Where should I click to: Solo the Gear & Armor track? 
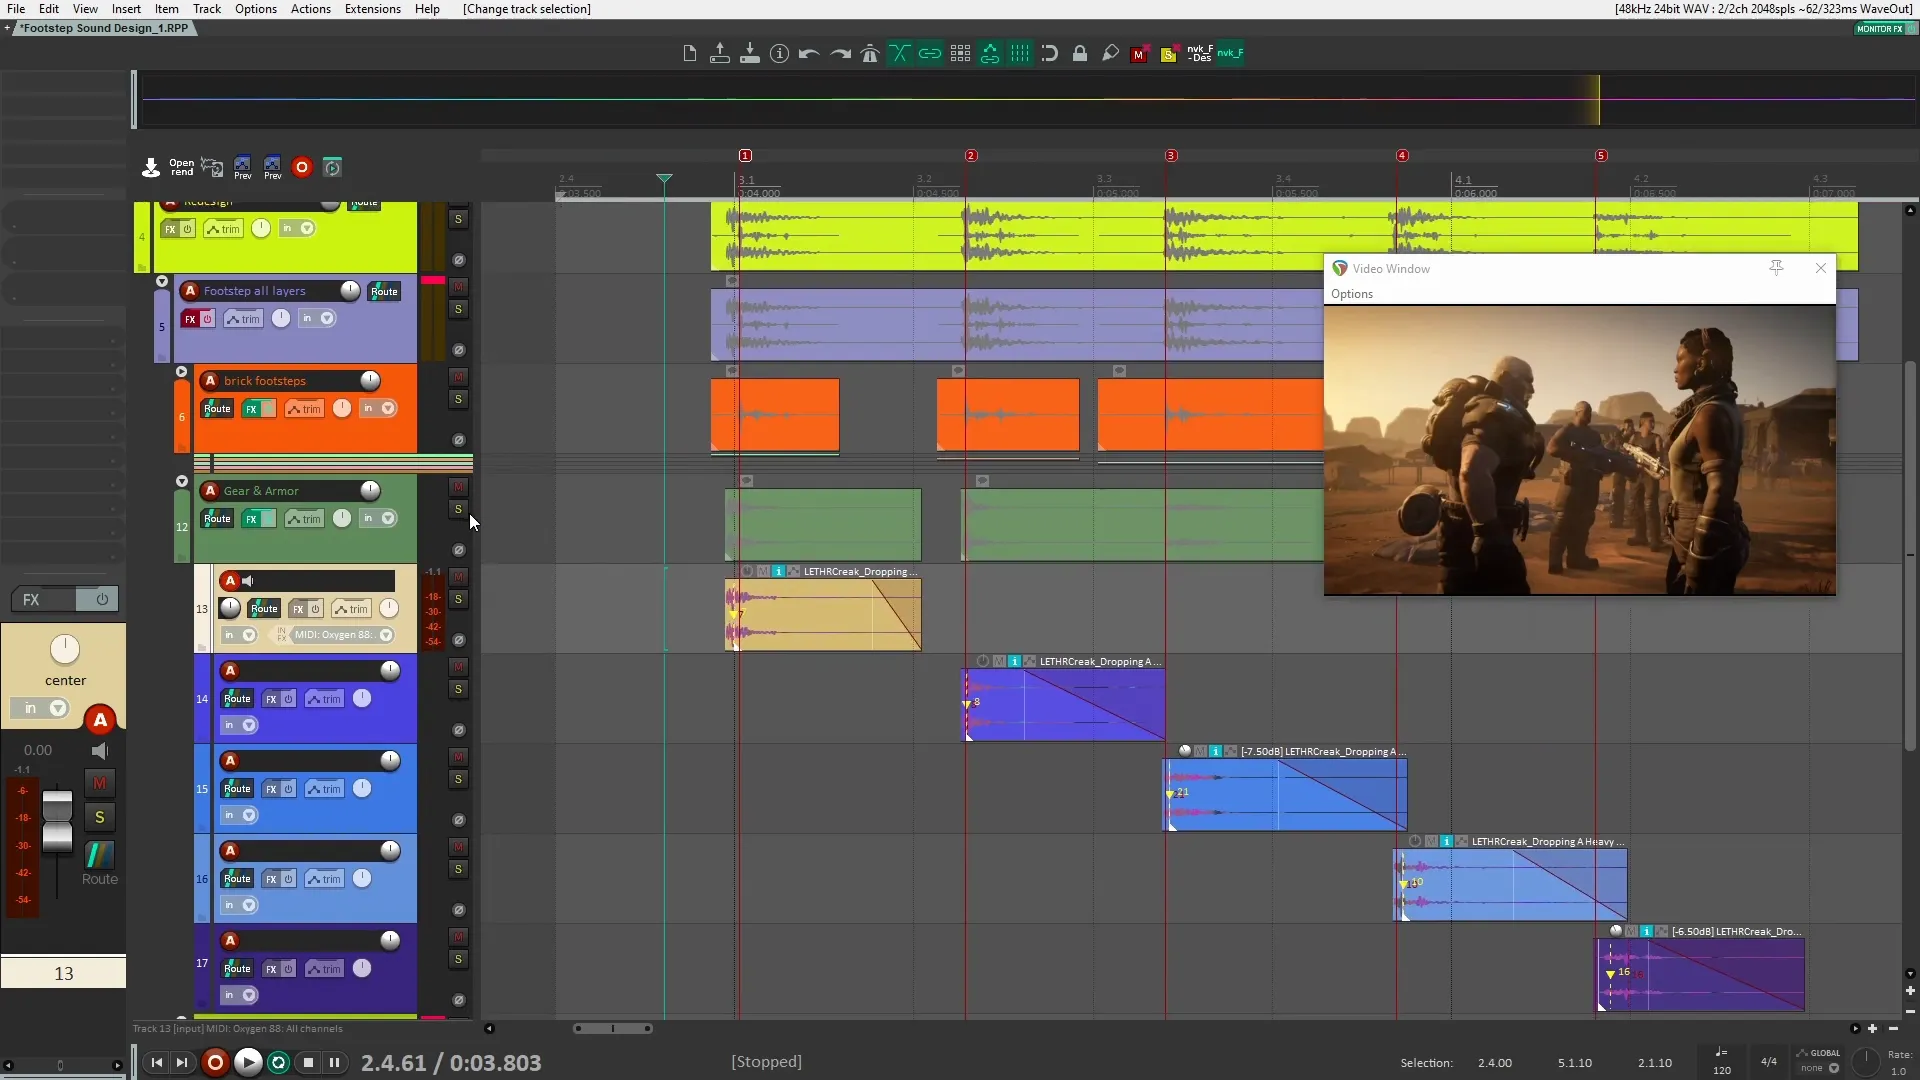(458, 509)
